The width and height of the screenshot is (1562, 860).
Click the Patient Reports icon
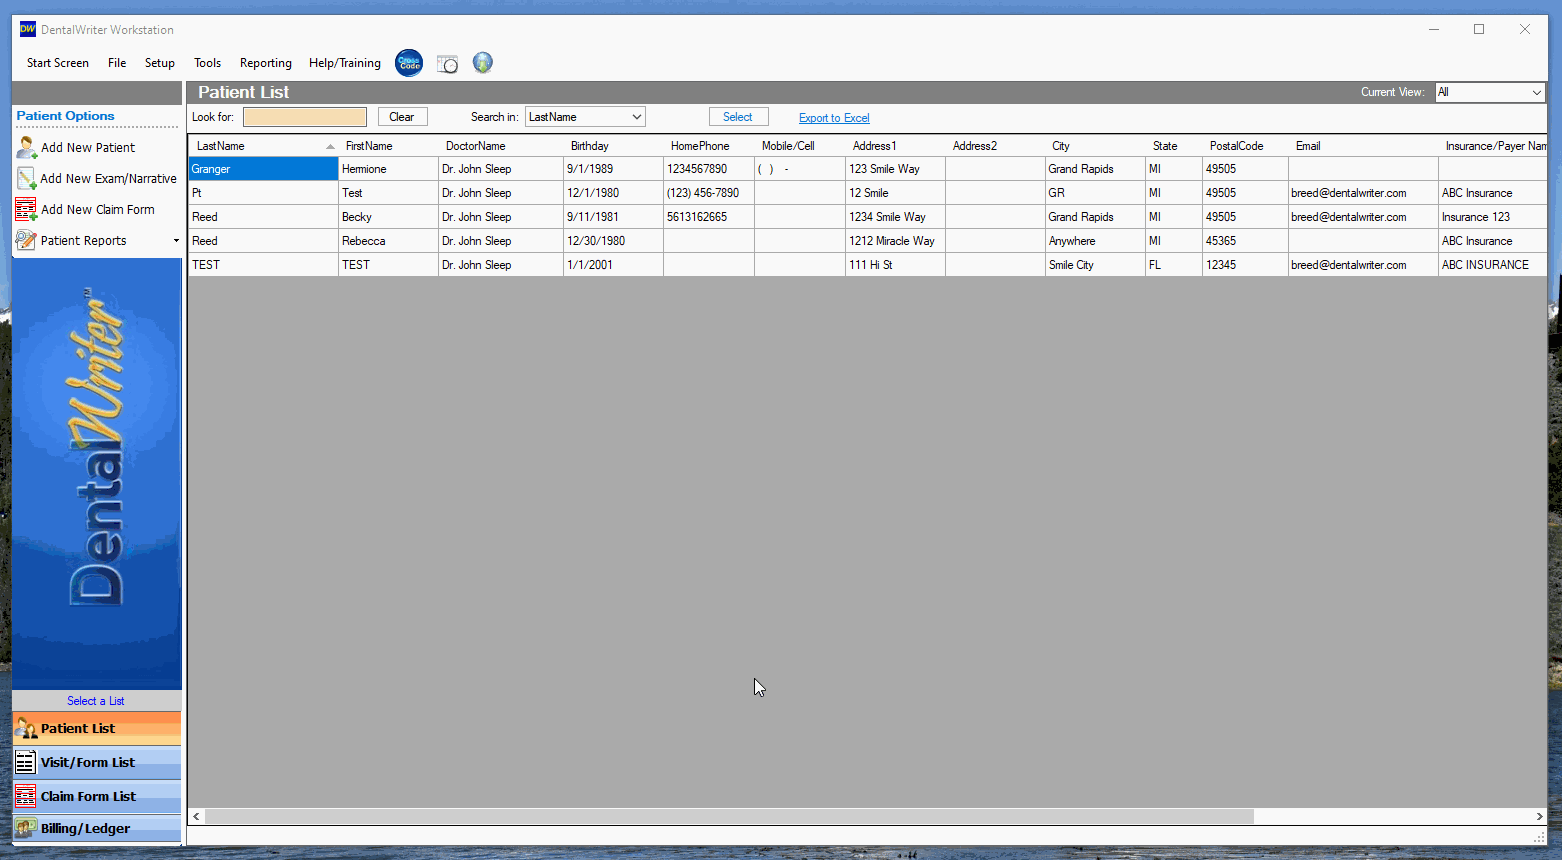[x=26, y=240]
